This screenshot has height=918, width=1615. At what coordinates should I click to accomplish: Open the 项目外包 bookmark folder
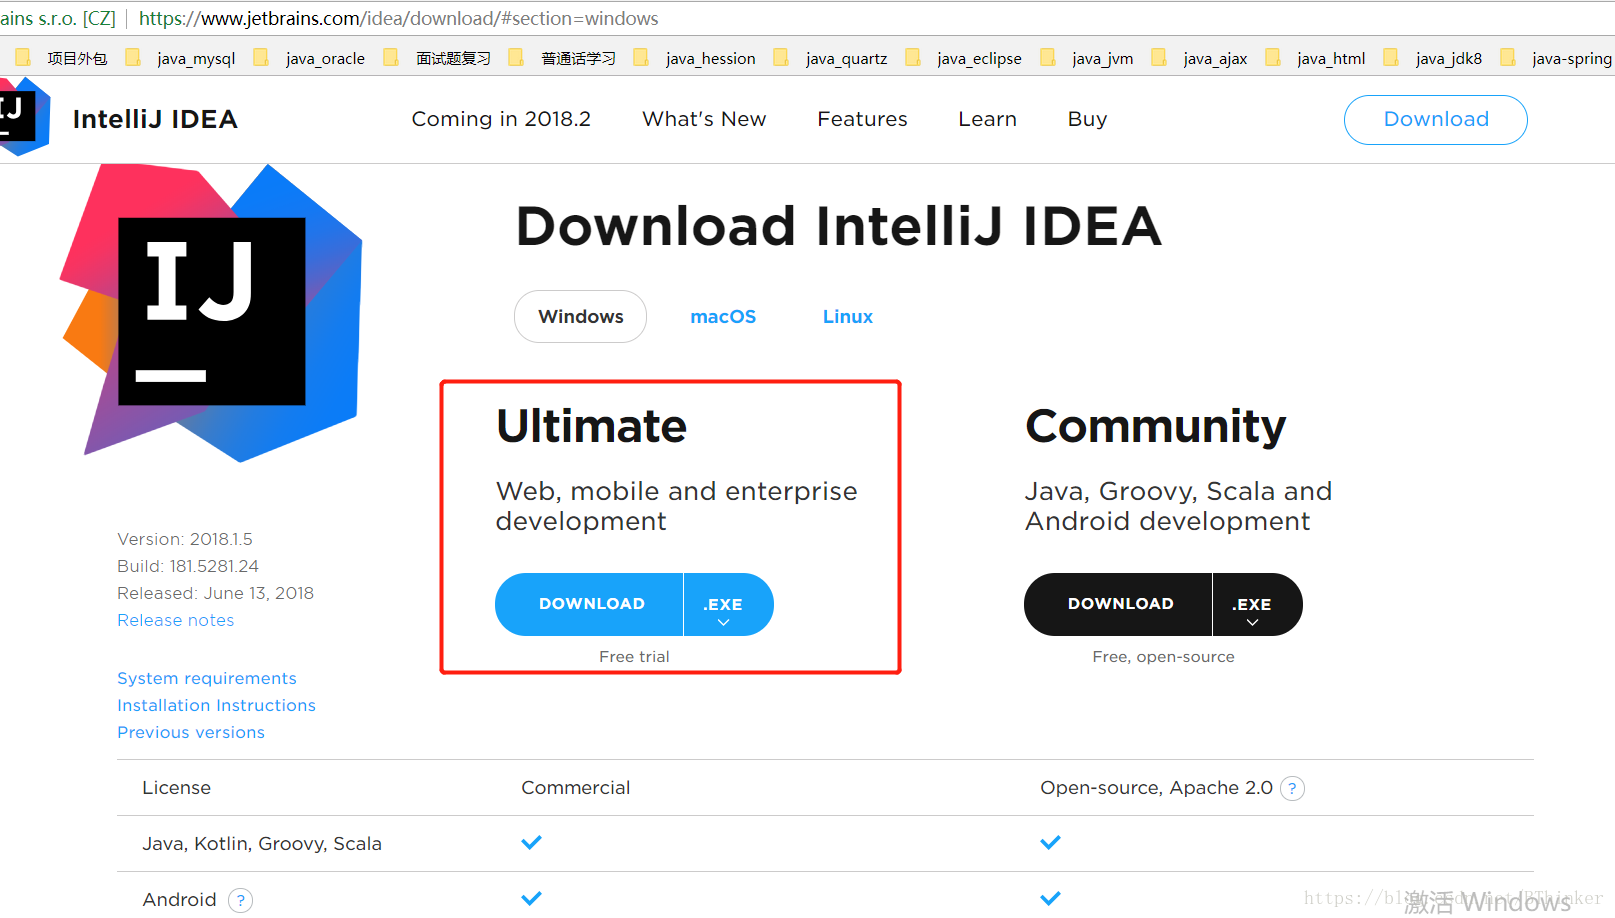point(62,58)
